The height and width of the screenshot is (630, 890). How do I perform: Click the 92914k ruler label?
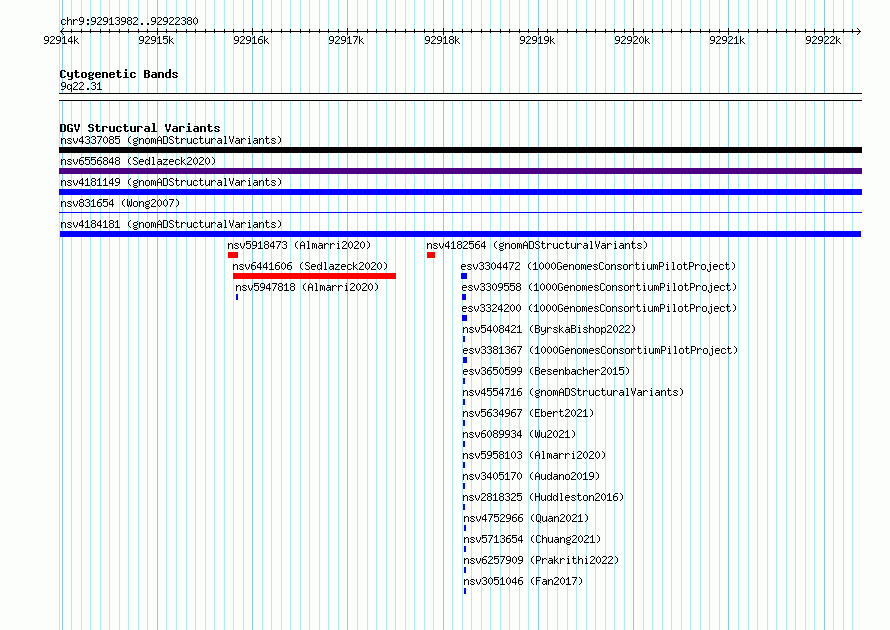pyautogui.click(x=61, y=40)
